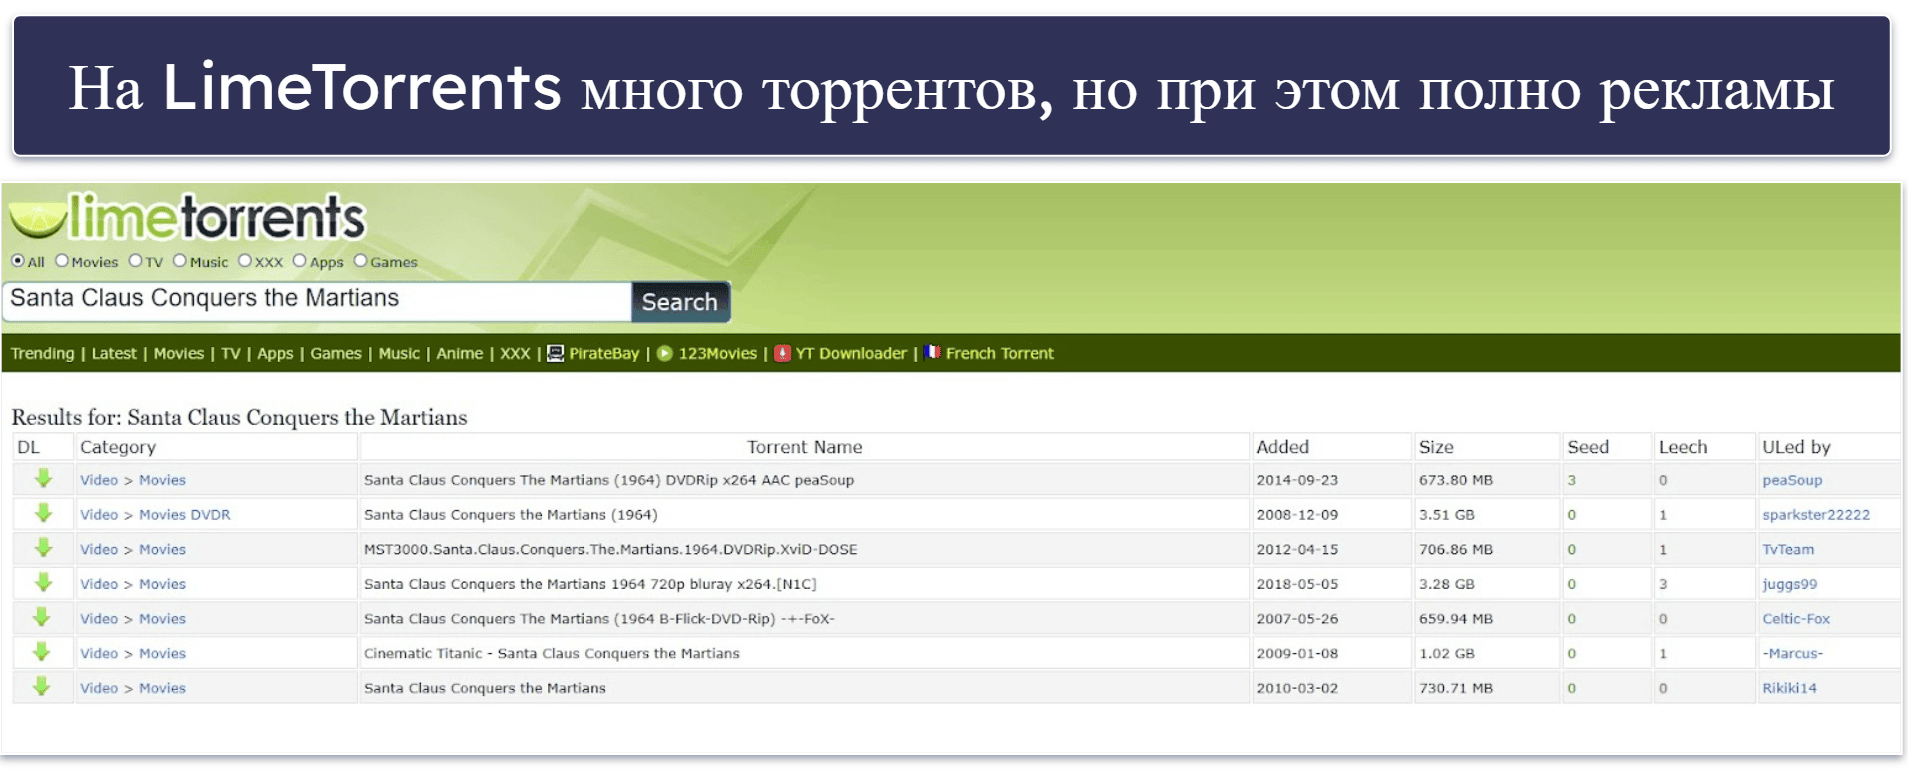This screenshot has height=775, width=1908.
Task: Open Latest in the navigation bar
Action: [114, 353]
